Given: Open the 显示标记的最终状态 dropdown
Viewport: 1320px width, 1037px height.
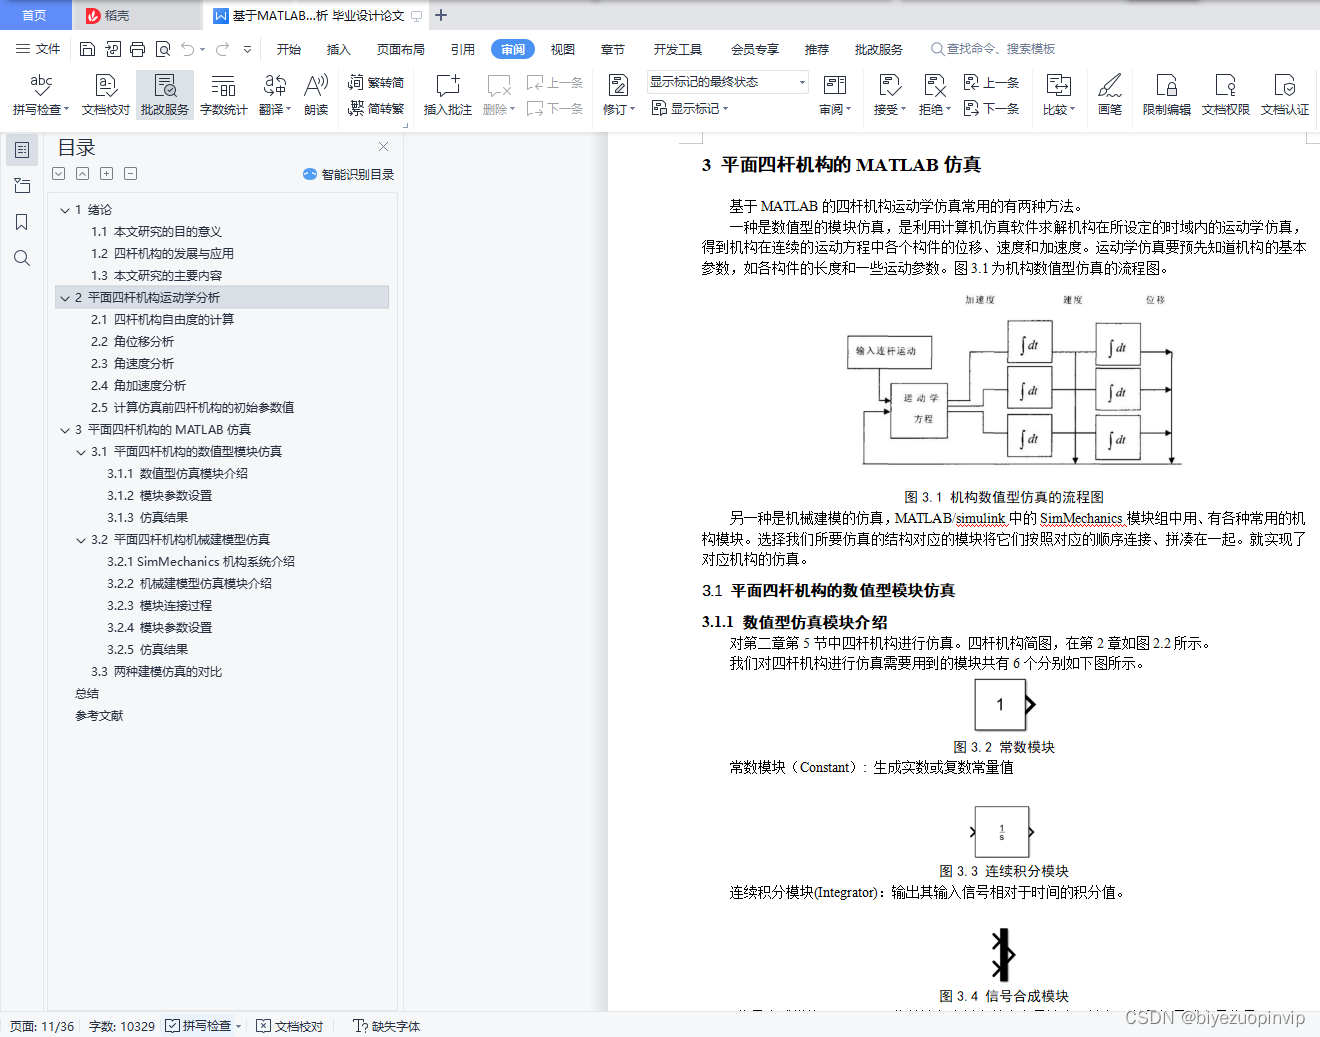Looking at the screenshot, I should tap(727, 82).
